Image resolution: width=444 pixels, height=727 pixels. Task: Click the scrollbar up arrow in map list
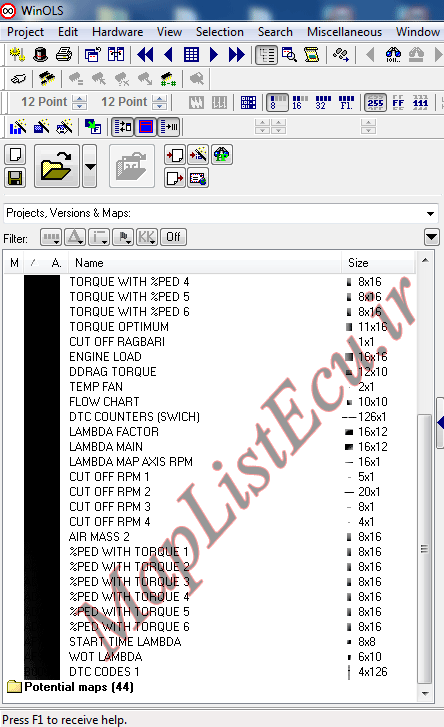click(x=425, y=261)
